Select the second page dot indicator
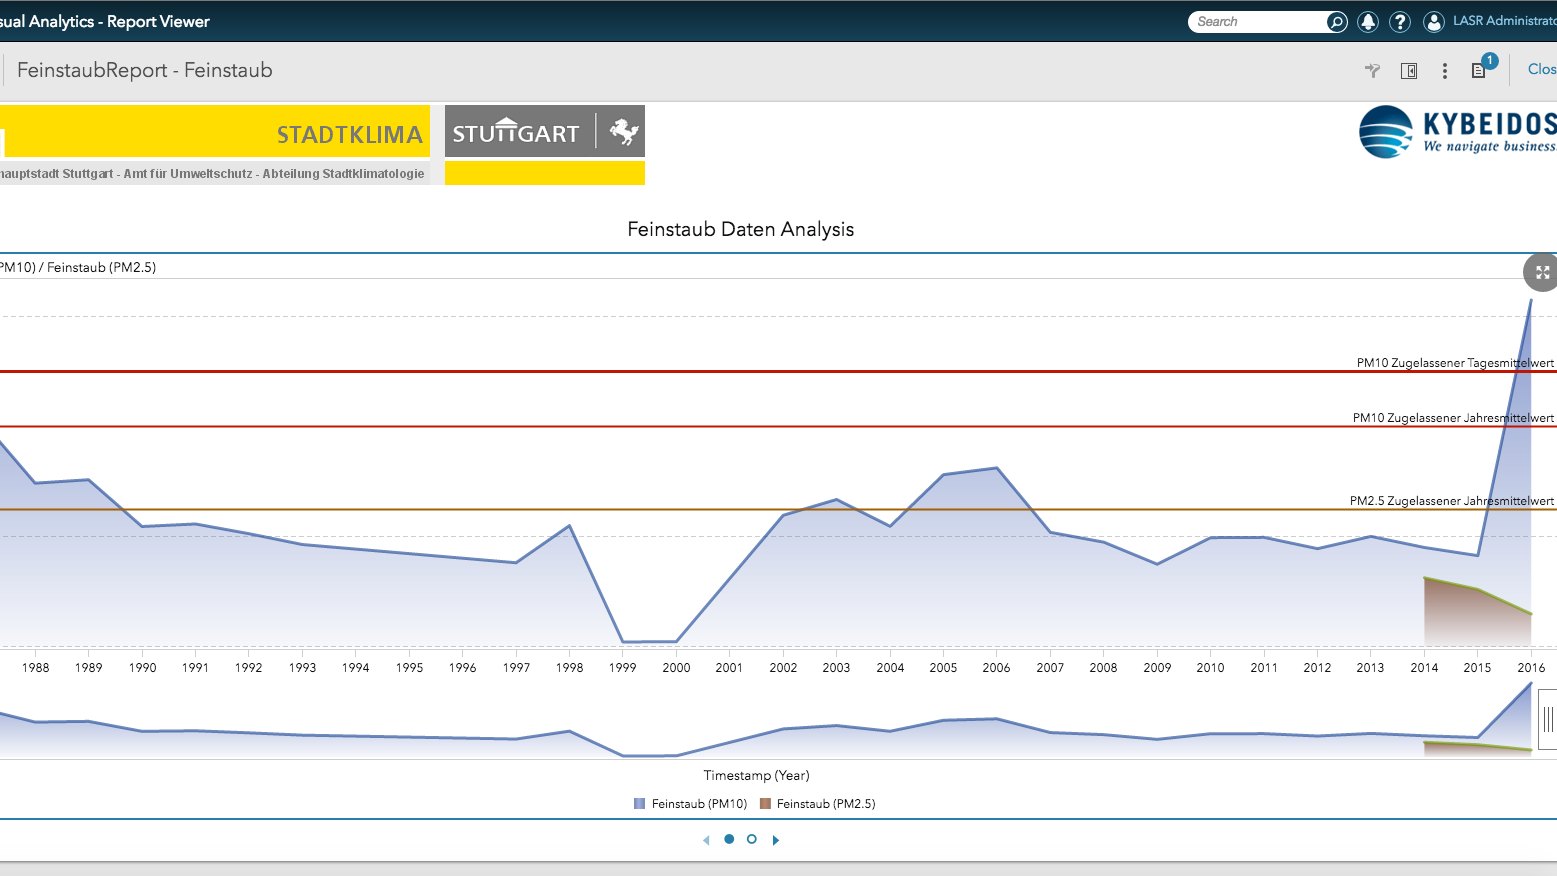The height and width of the screenshot is (876, 1557). (x=752, y=839)
